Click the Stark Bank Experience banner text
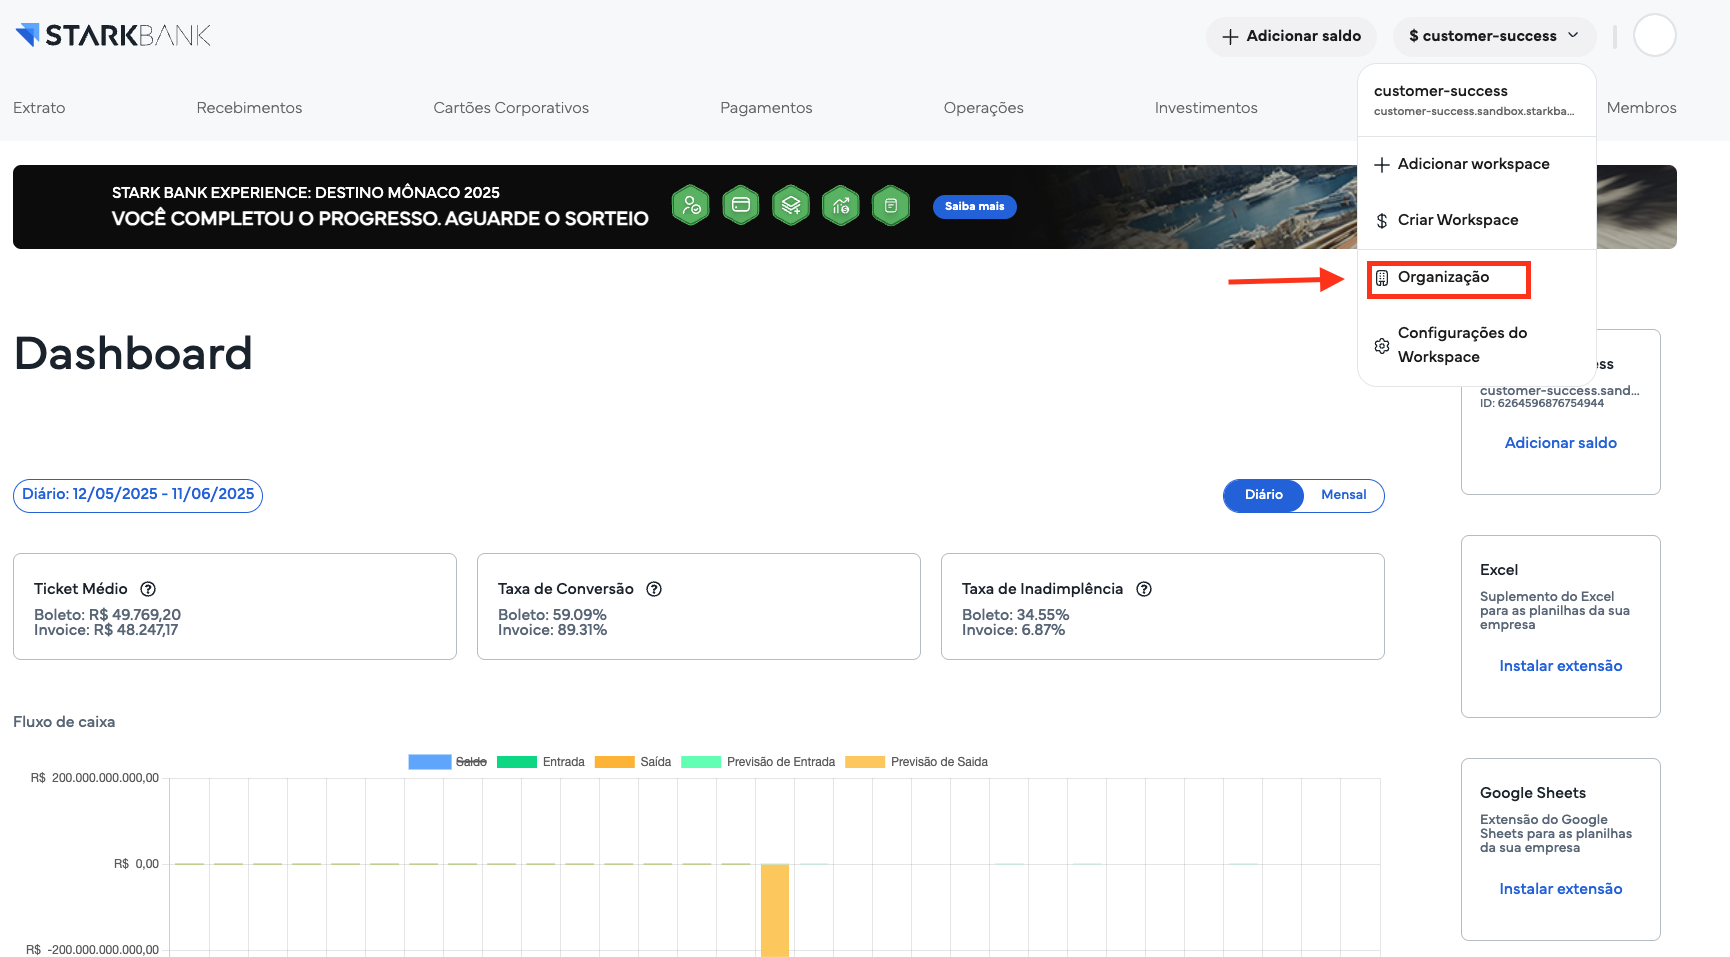 380,206
